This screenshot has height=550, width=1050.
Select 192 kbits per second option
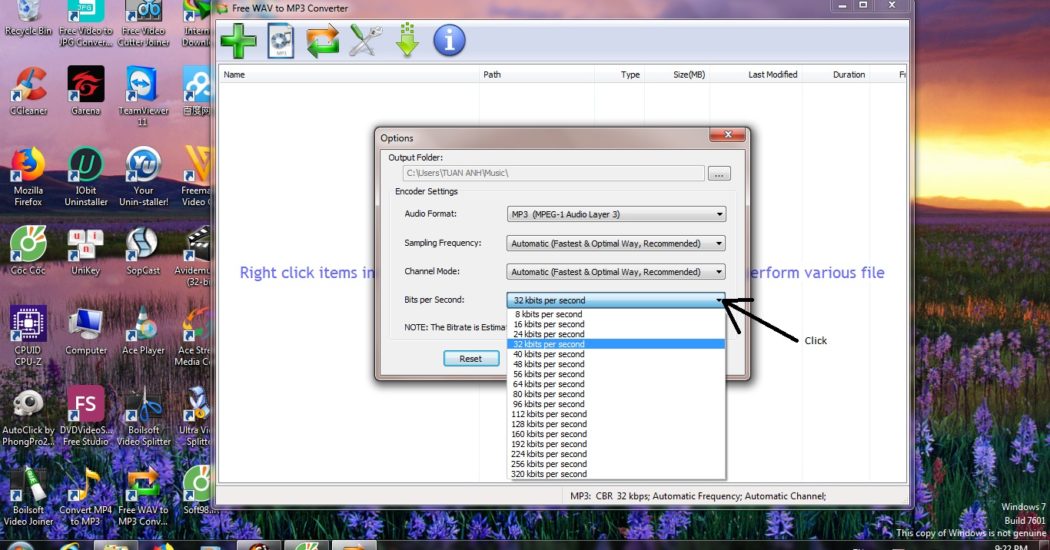pyautogui.click(x=616, y=444)
